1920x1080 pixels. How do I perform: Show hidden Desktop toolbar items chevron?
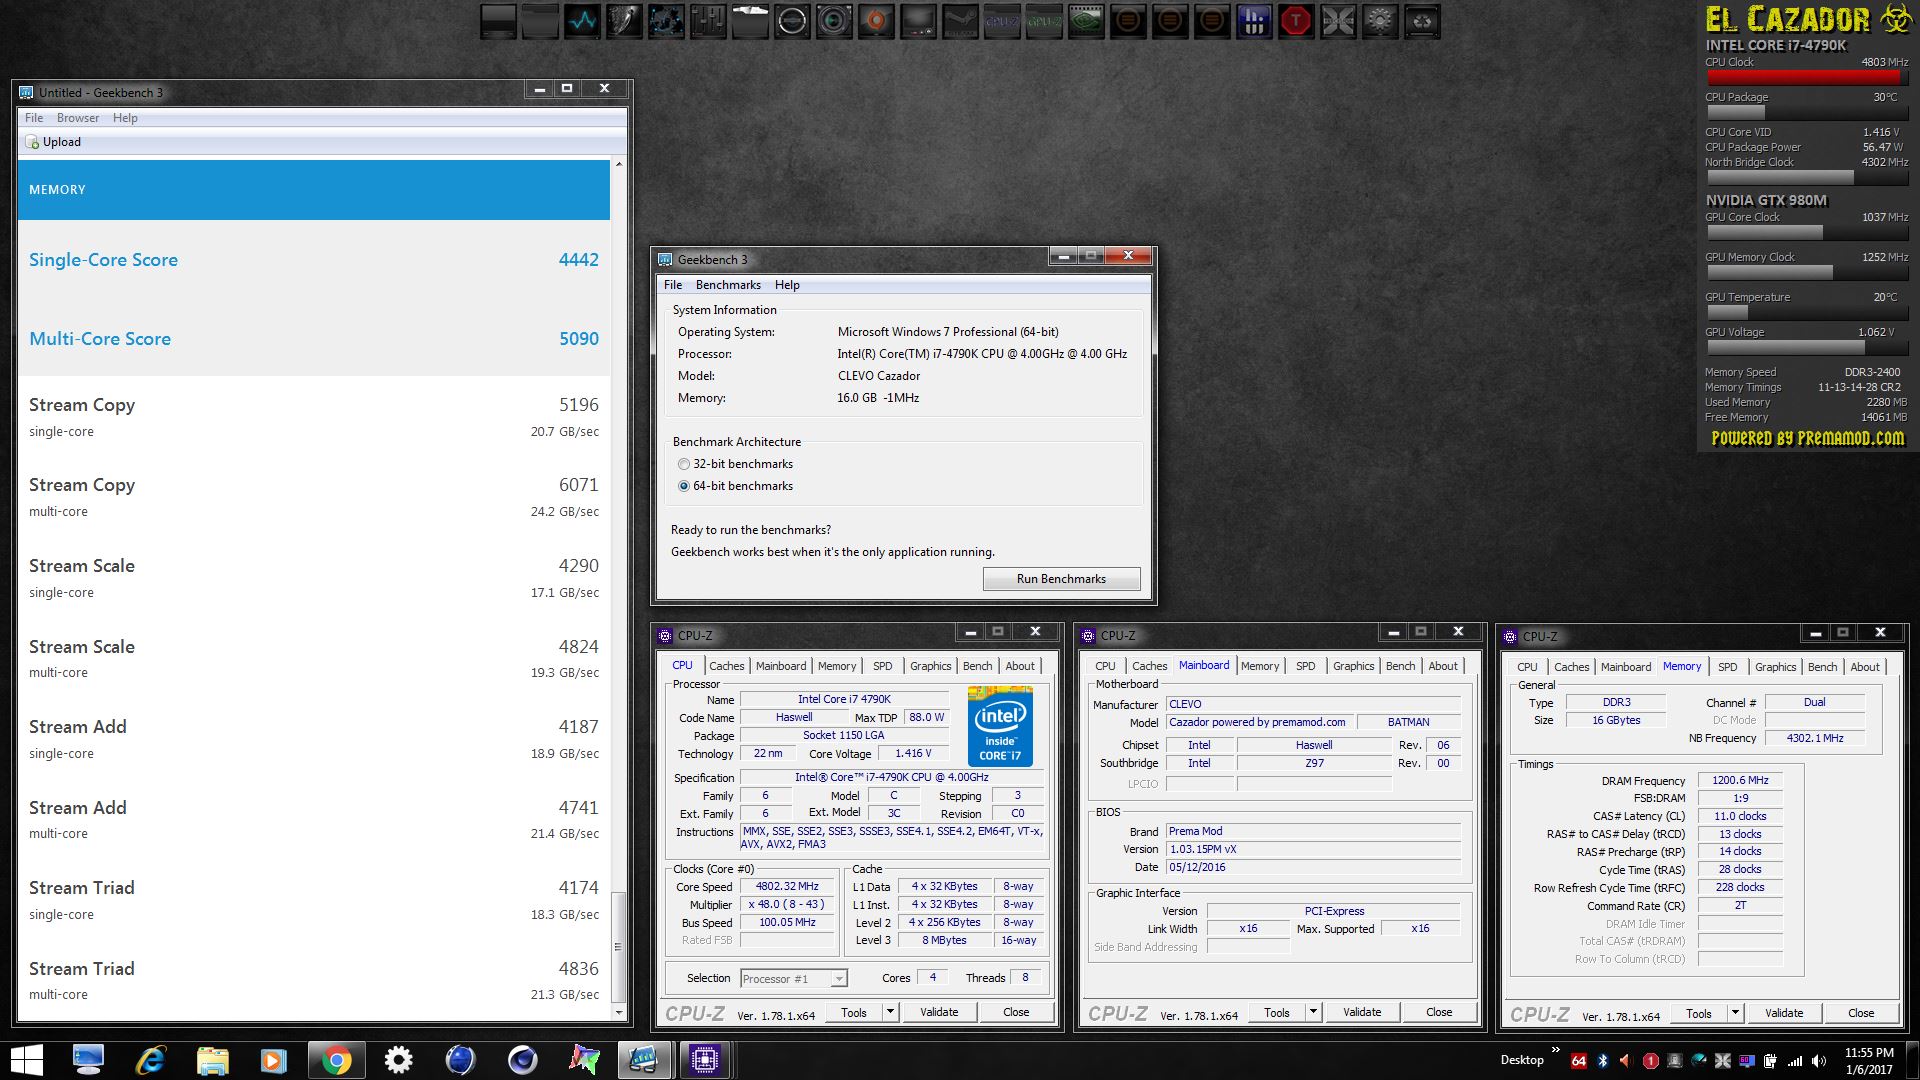(1555, 1051)
